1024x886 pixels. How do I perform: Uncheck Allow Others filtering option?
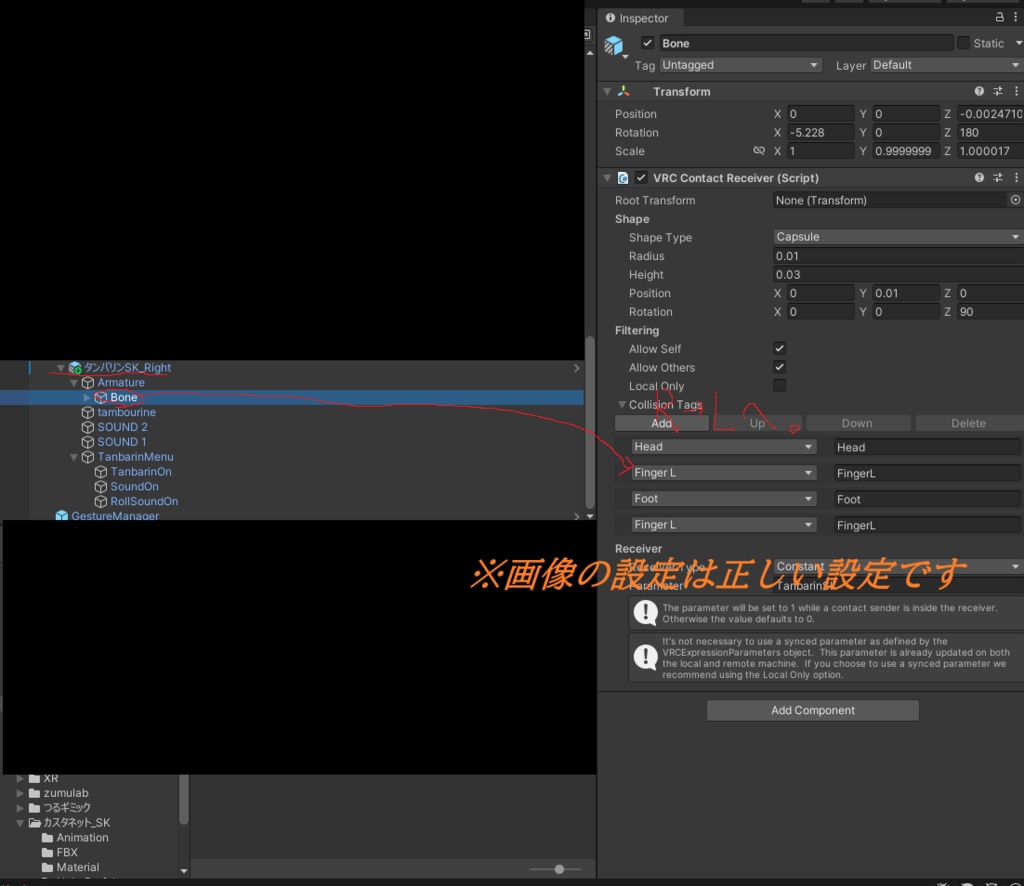coord(779,367)
